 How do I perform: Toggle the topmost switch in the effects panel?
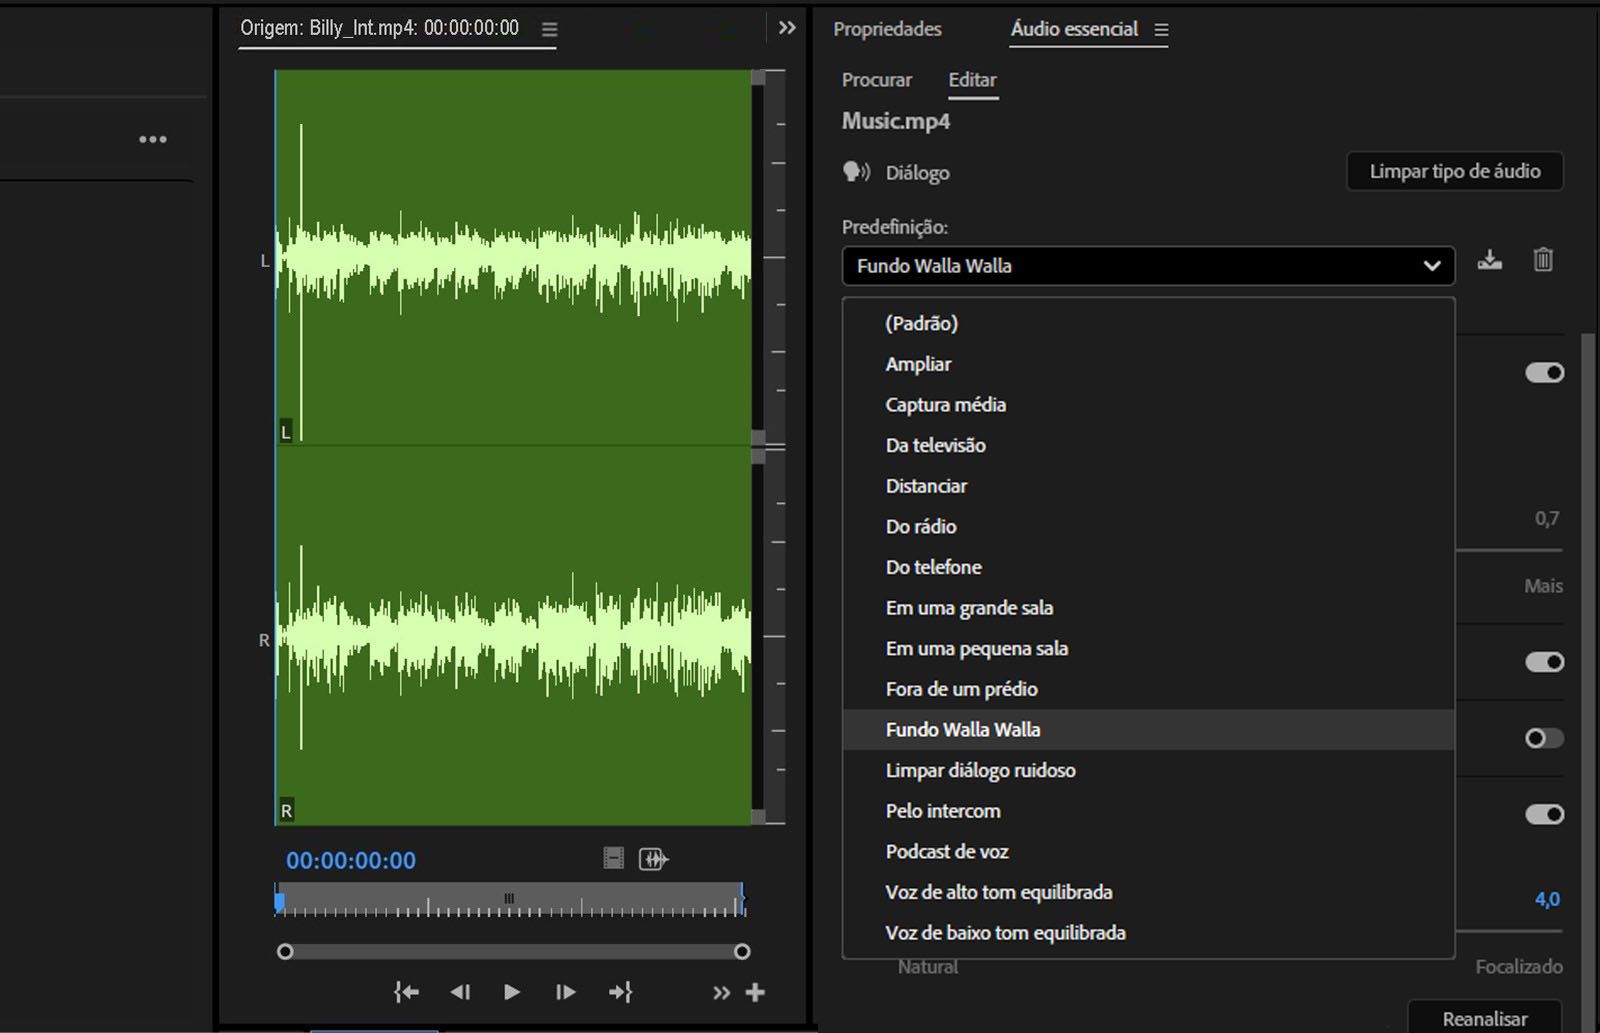(1544, 373)
